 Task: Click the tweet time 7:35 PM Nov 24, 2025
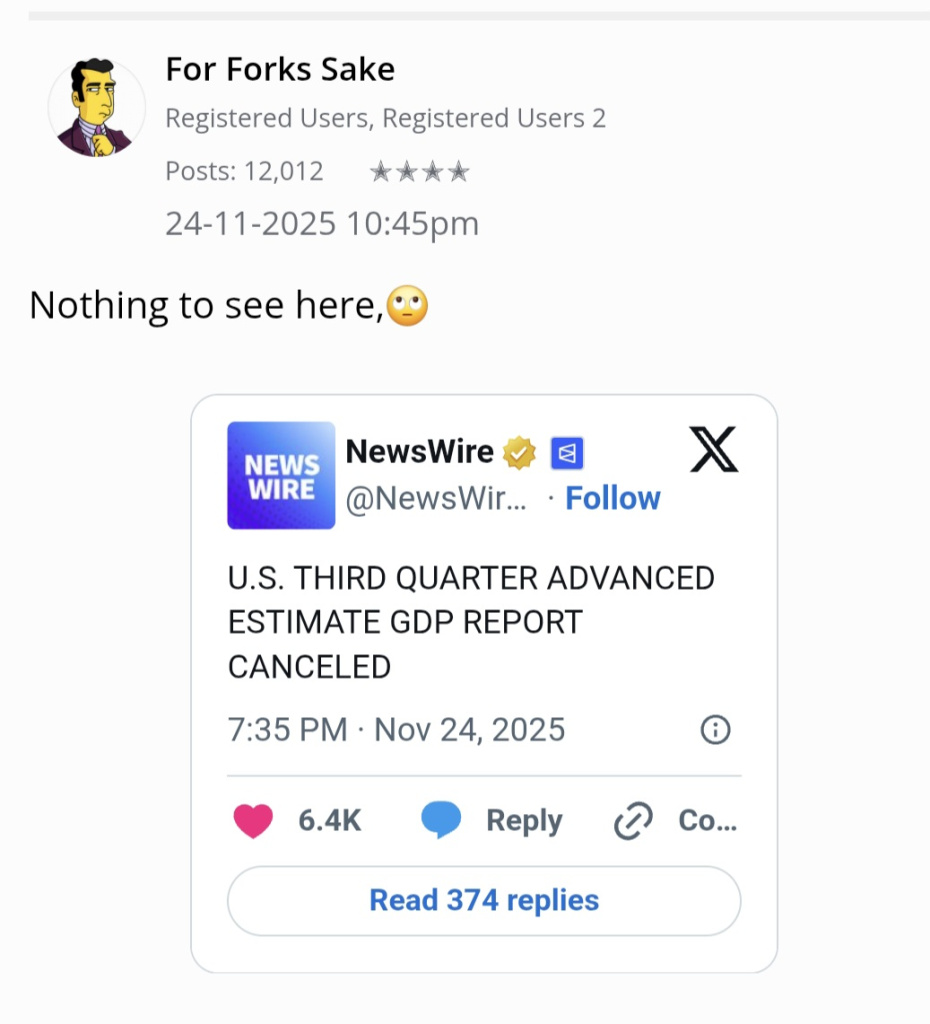point(396,730)
